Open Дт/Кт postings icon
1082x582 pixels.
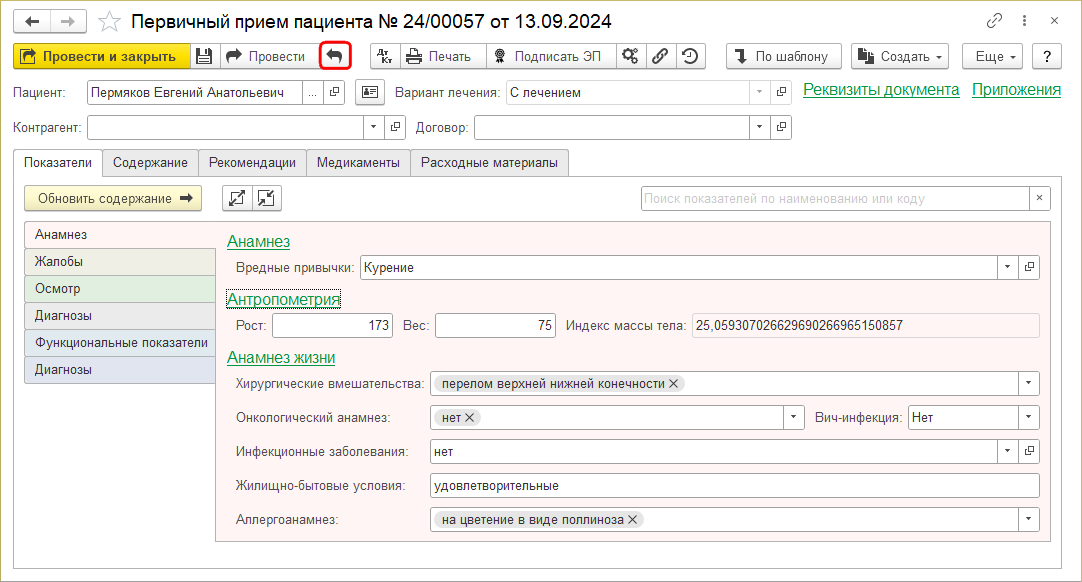click(385, 56)
